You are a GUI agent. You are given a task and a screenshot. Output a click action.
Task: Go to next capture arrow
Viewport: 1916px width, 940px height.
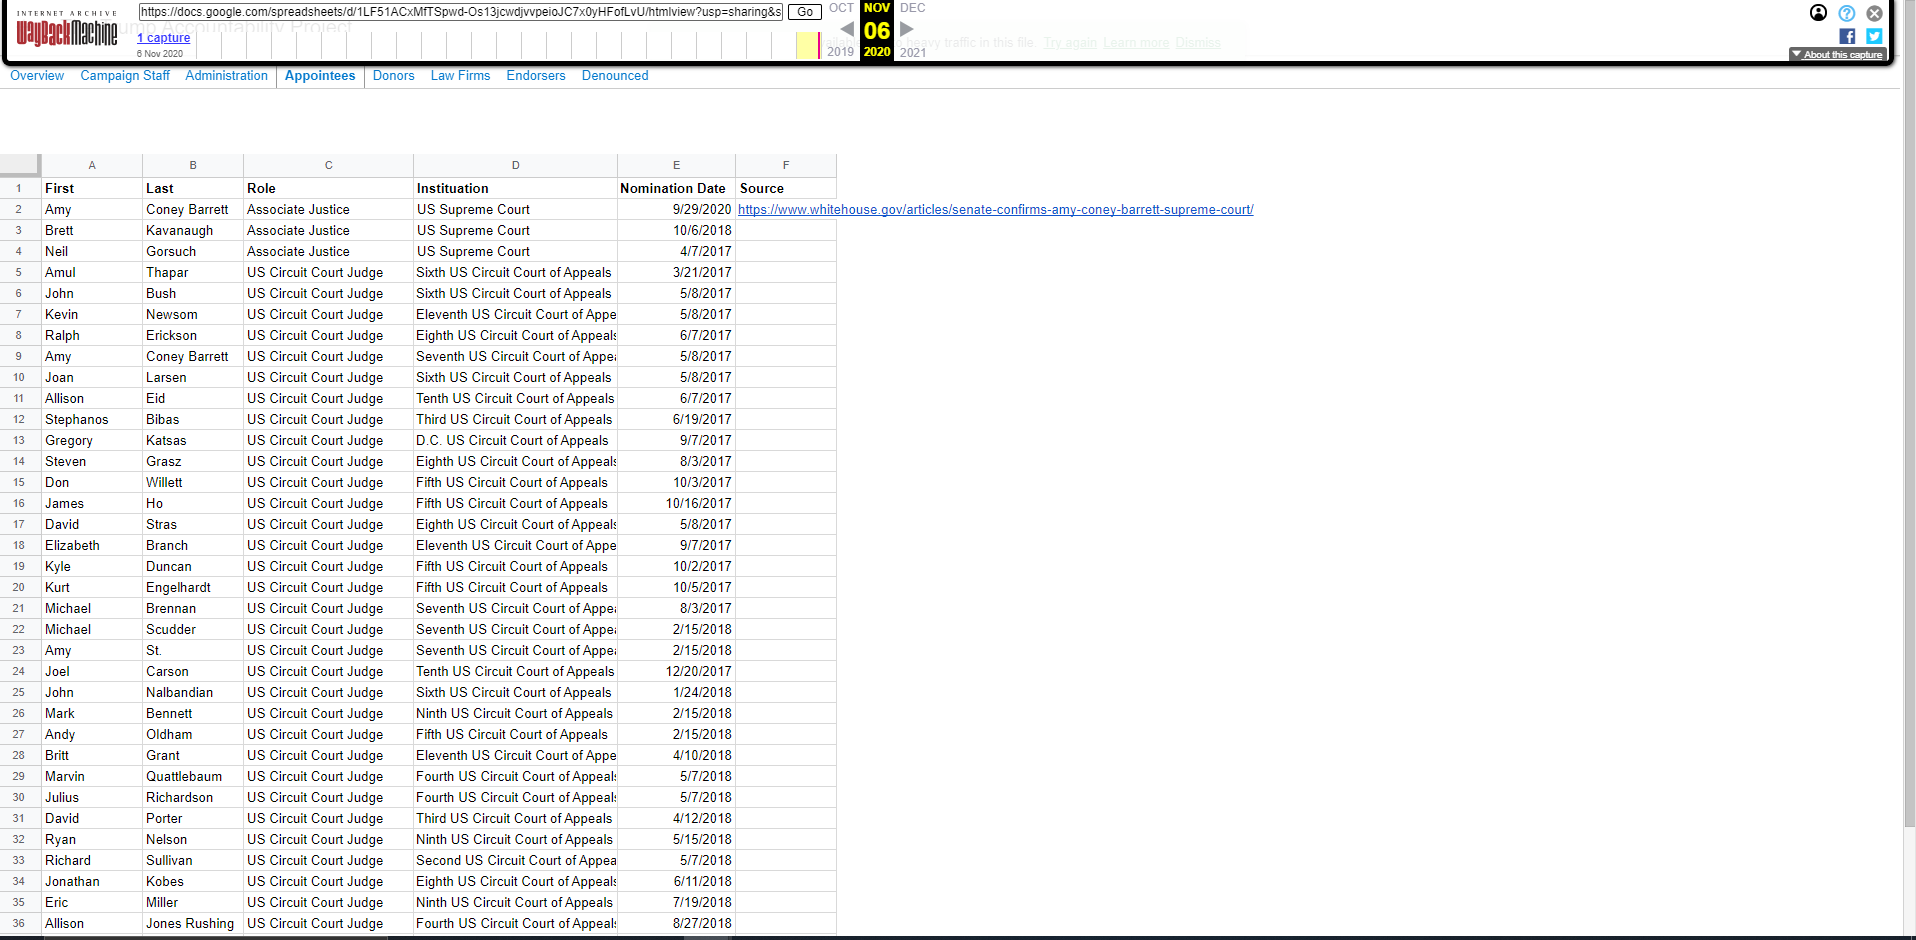point(907,29)
